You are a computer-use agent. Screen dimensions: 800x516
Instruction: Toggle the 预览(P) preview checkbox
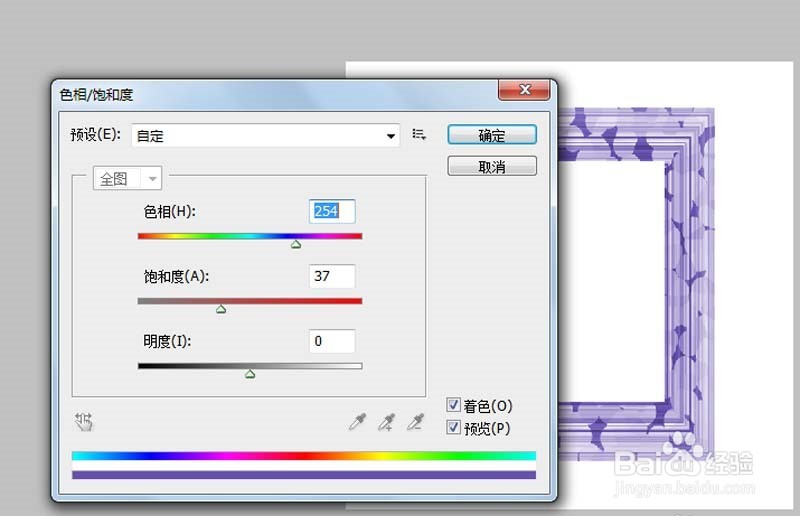click(453, 427)
